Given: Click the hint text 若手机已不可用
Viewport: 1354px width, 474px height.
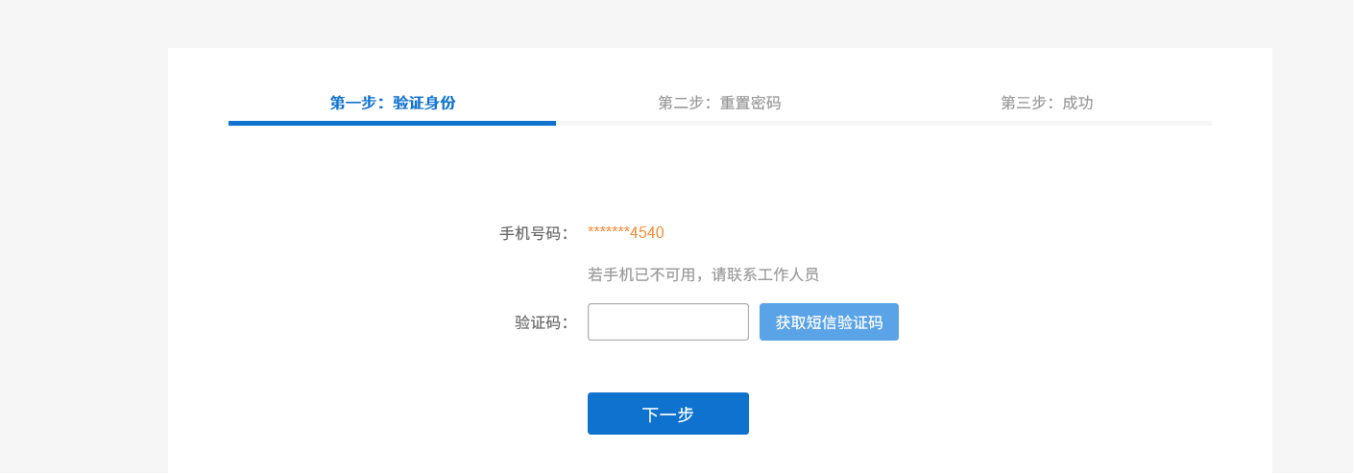Looking at the screenshot, I should point(641,275).
